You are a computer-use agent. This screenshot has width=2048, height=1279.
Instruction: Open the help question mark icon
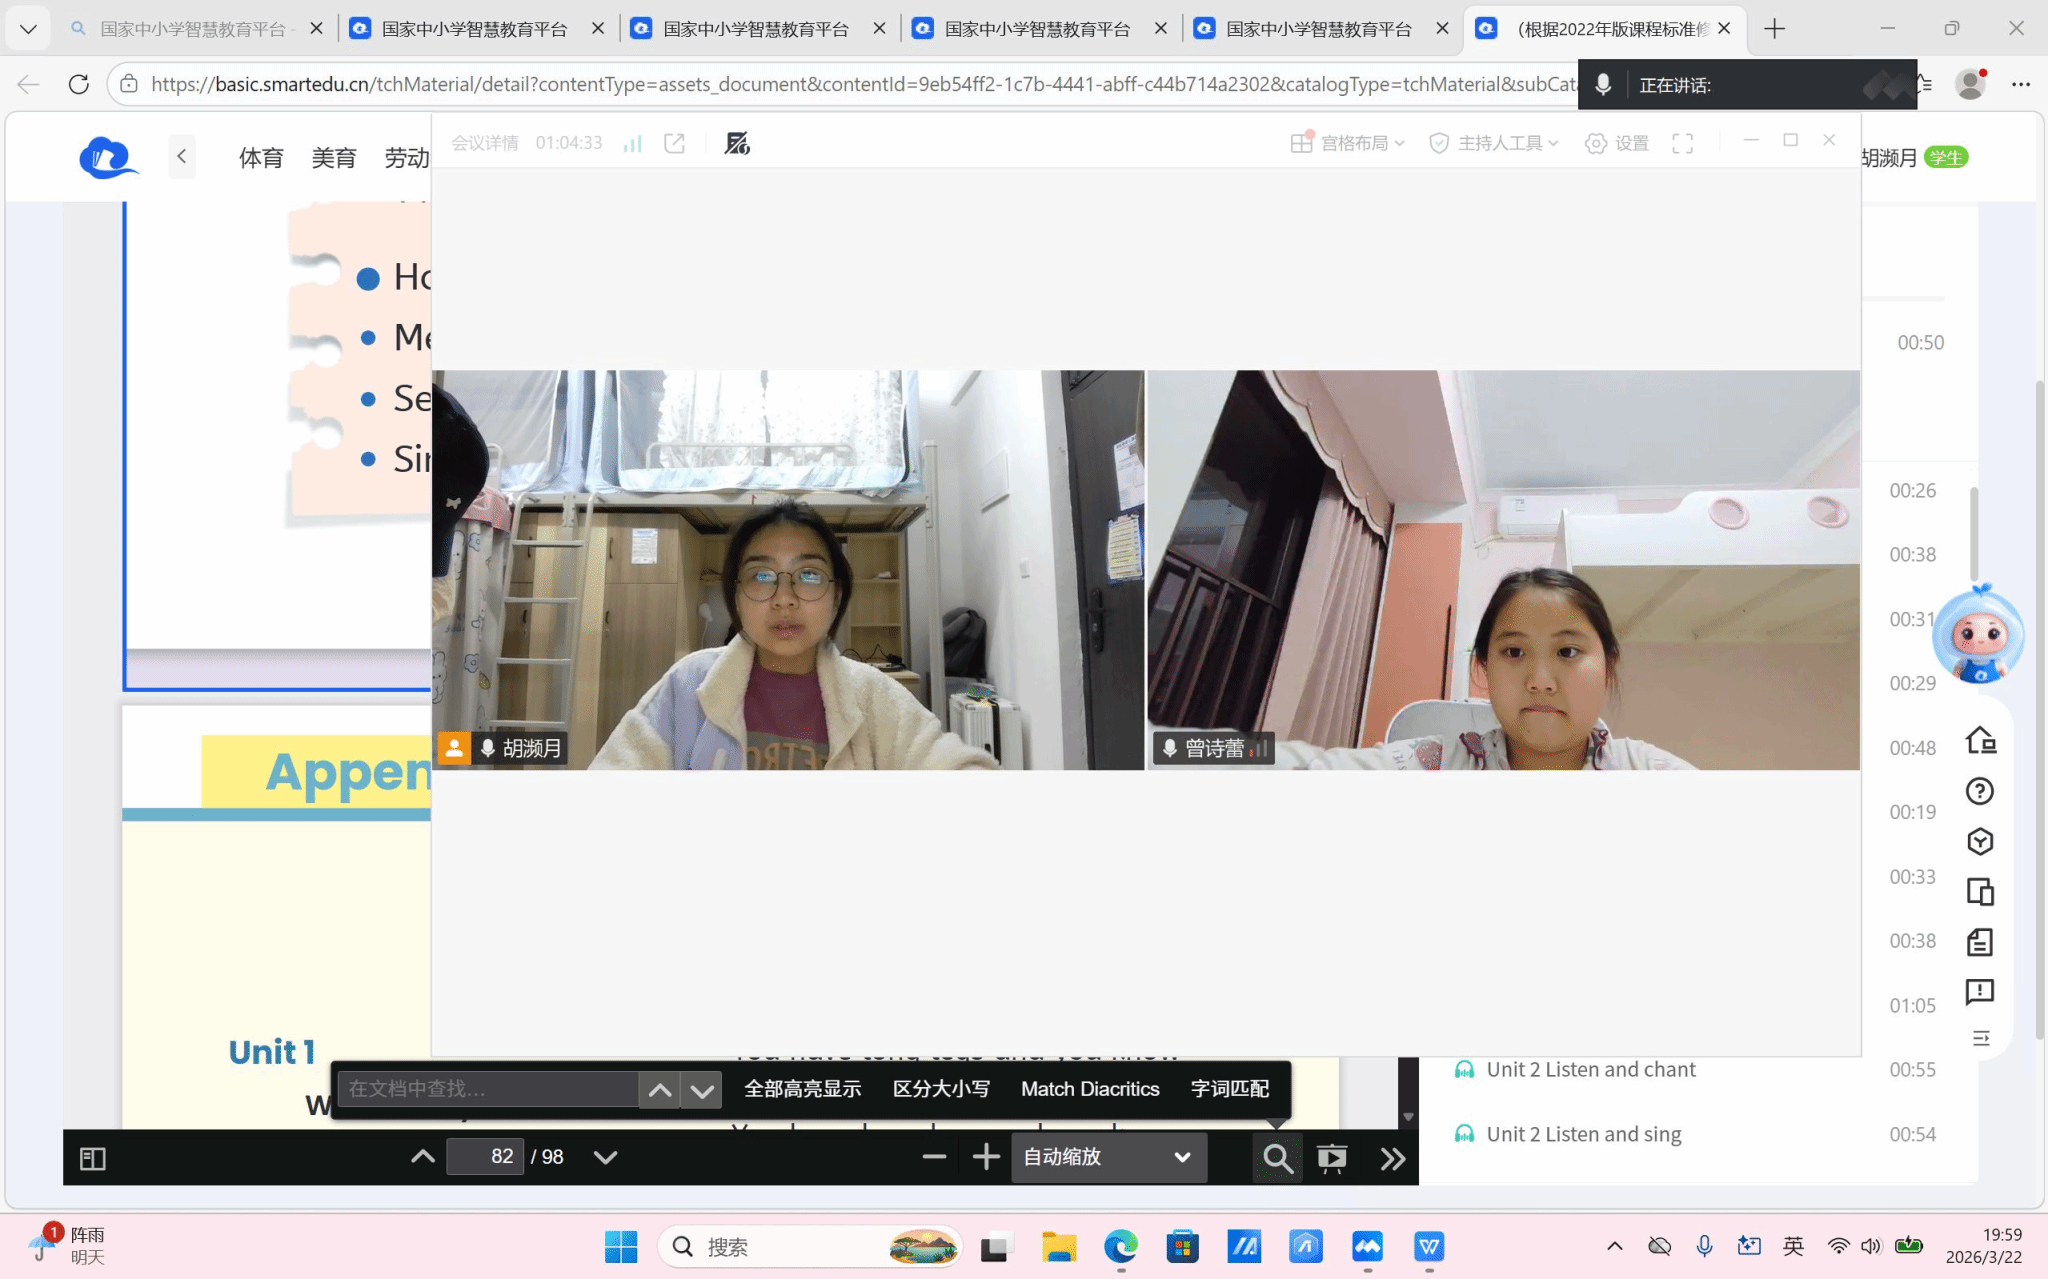pyautogui.click(x=1980, y=791)
